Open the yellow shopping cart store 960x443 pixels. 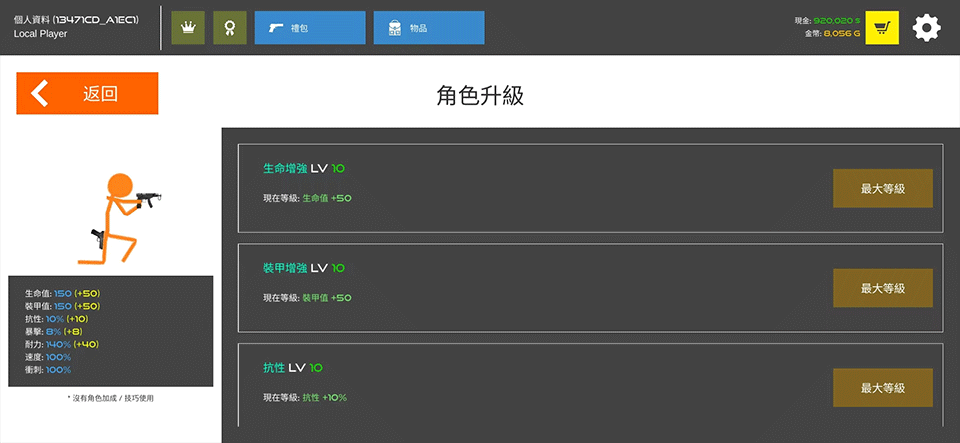(x=882, y=28)
